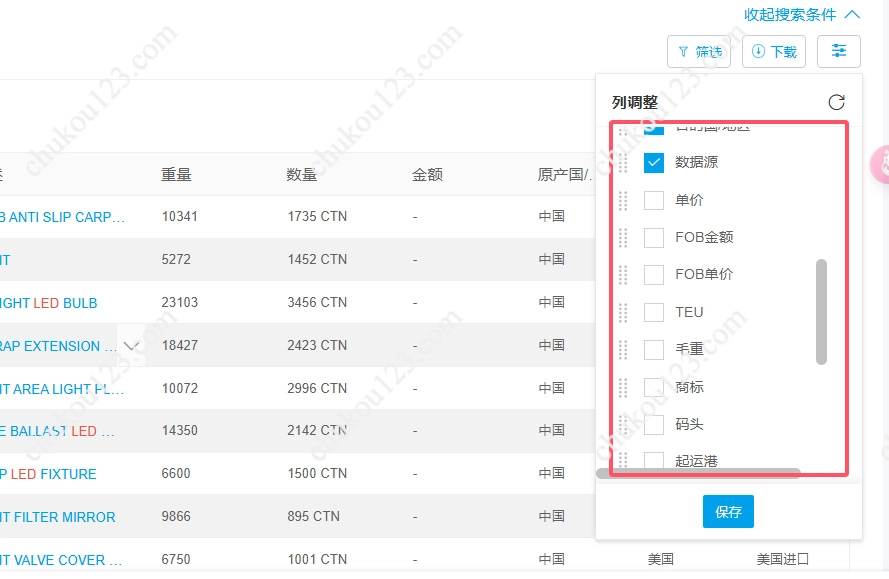
Task: Tick the 商标 checkbox
Action: point(654,387)
